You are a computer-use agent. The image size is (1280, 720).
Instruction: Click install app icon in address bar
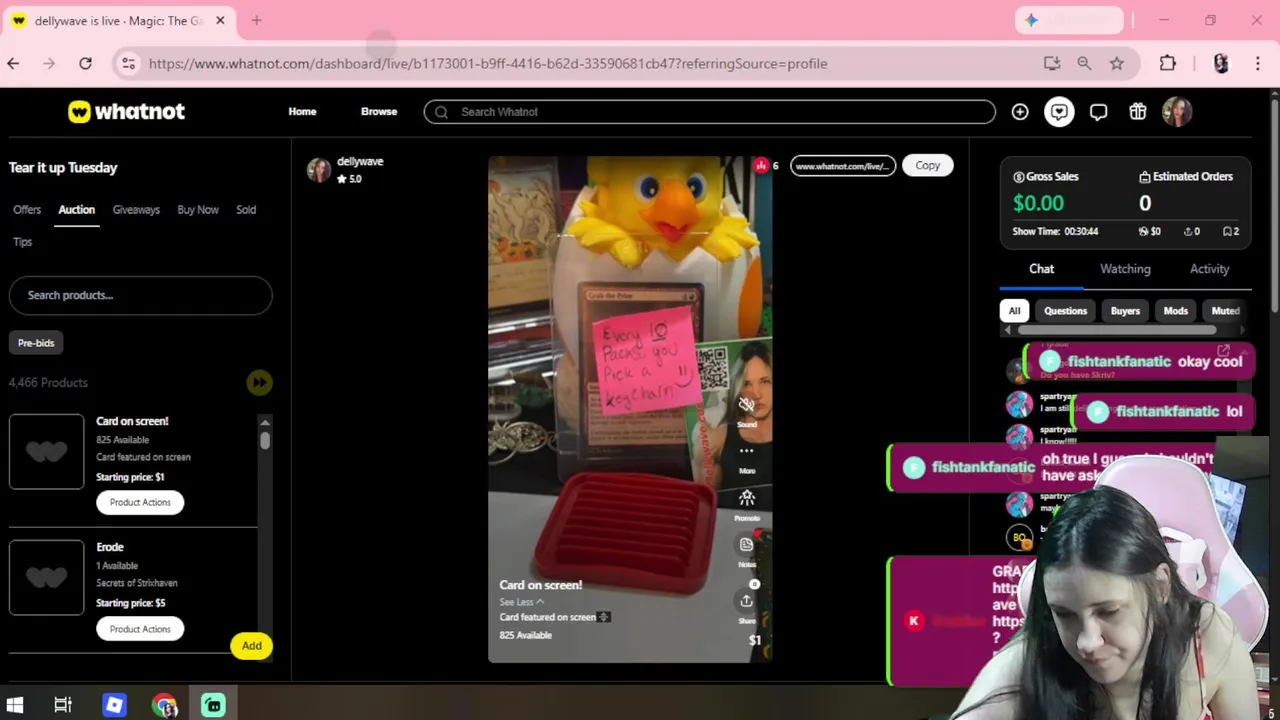click(x=1052, y=63)
